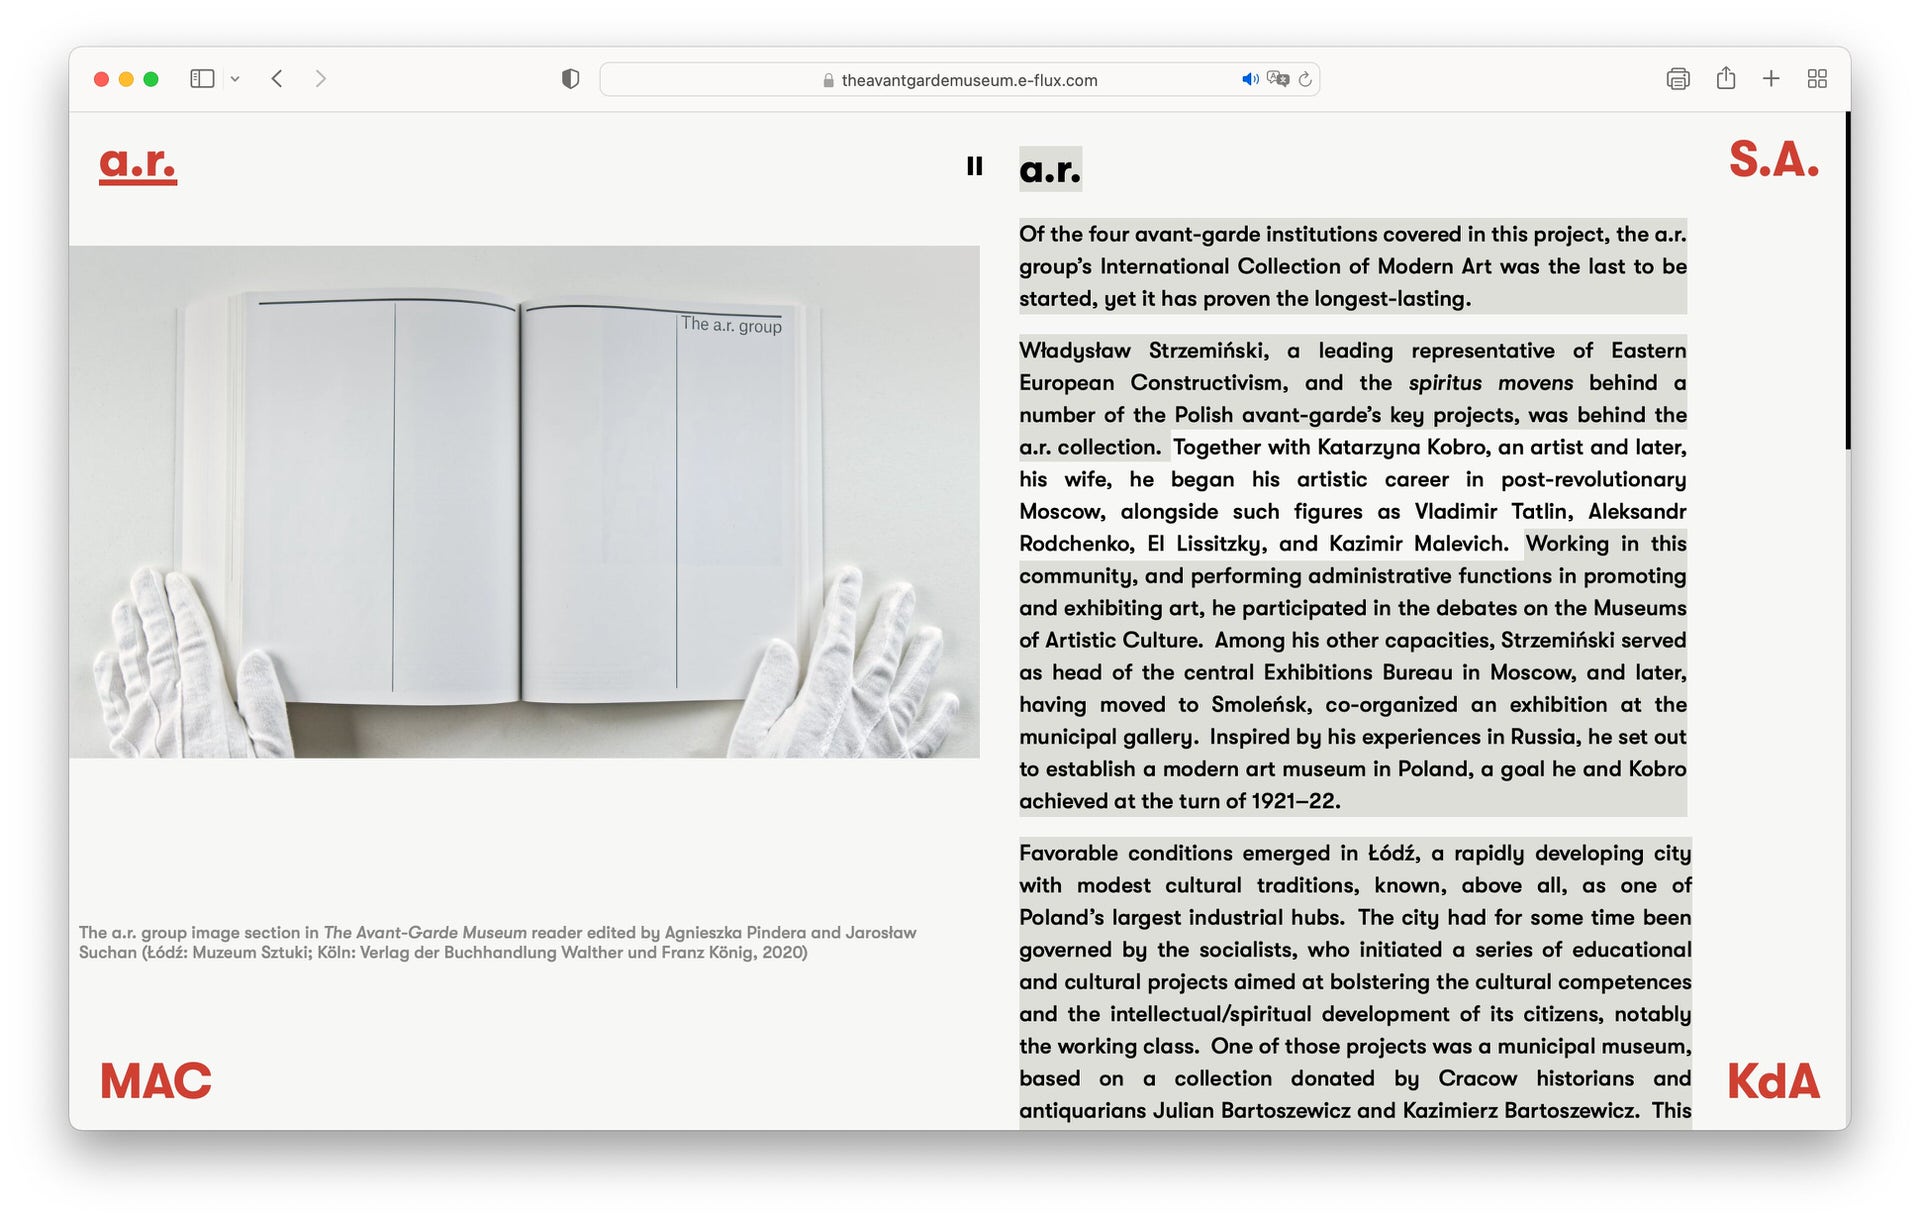This screenshot has width=1920, height=1221.
Task: Click the print page icon
Action: coord(1678,79)
